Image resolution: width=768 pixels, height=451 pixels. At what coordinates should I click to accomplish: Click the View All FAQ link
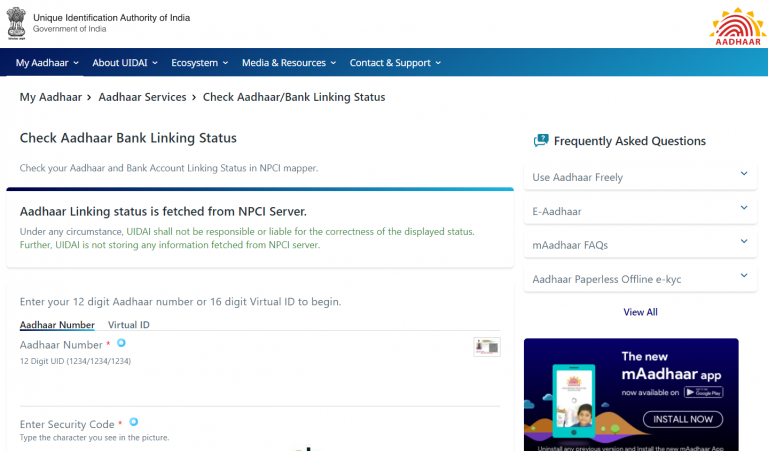(x=640, y=312)
